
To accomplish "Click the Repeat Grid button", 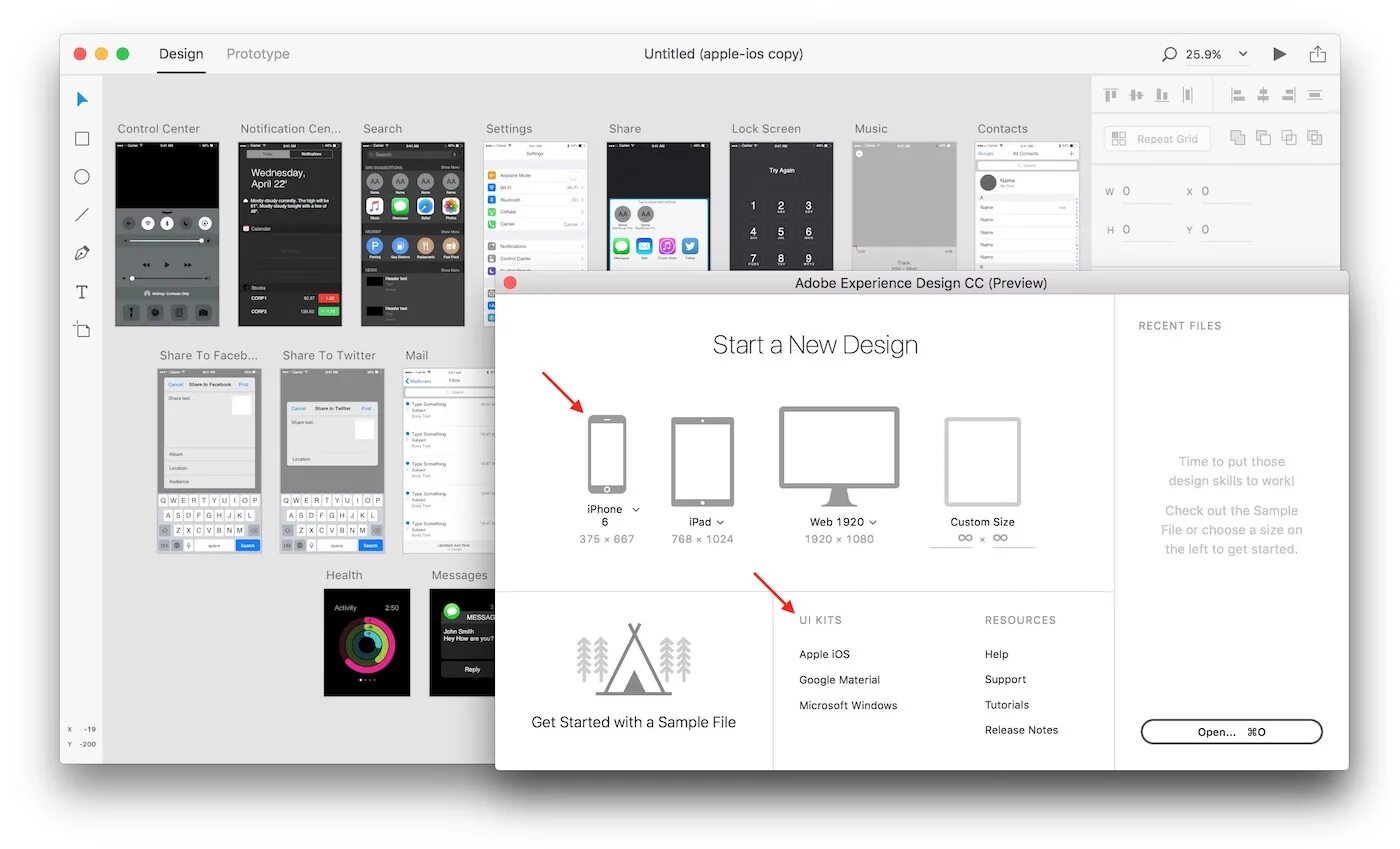I will (1157, 139).
